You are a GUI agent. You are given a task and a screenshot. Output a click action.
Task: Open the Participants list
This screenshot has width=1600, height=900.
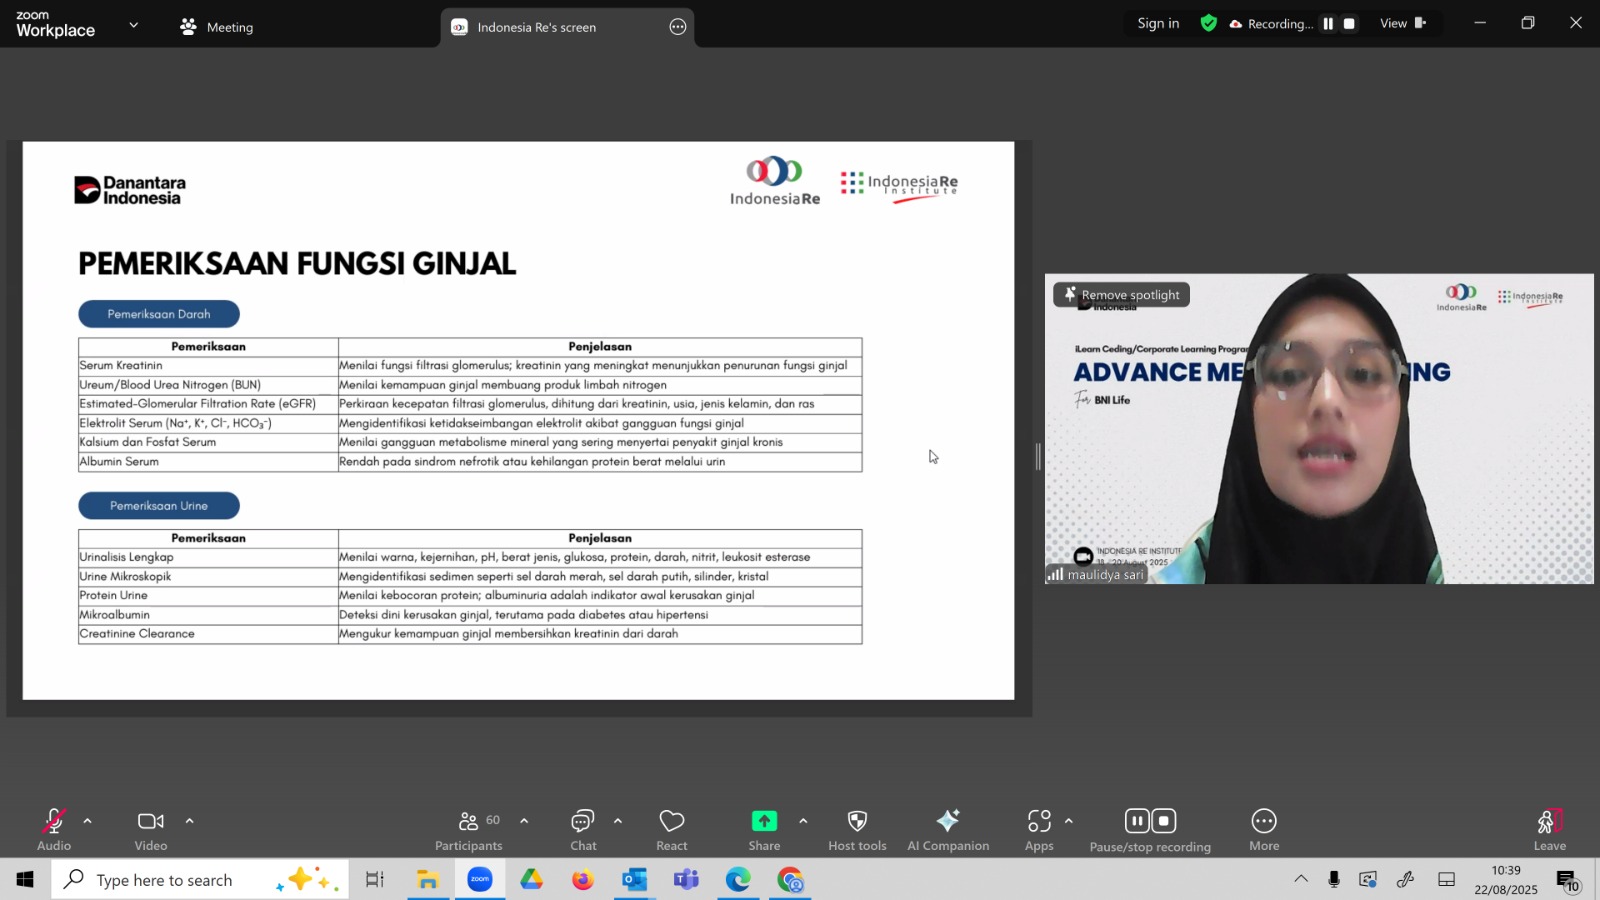[468, 829]
